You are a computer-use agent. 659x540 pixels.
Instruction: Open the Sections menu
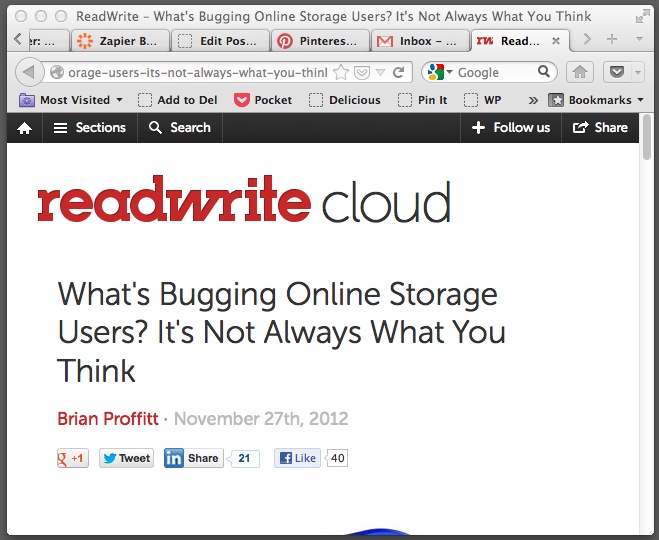tap(90, 128)
